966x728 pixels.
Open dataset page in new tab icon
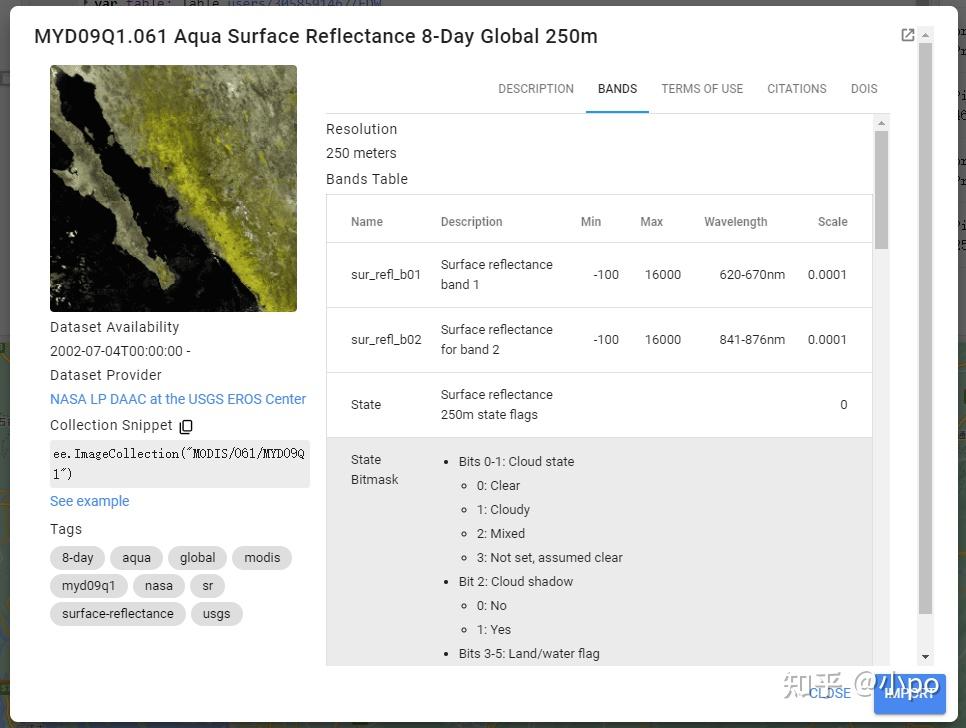908,35
